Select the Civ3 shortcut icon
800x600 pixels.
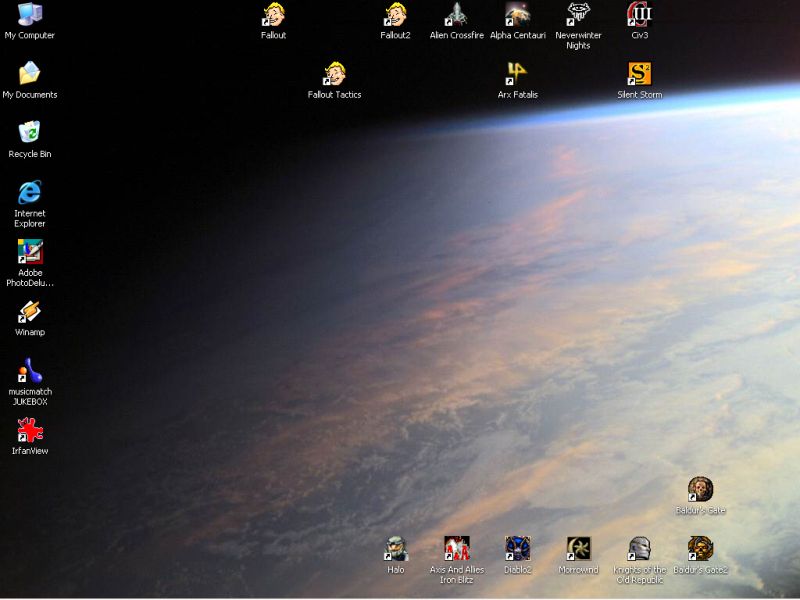639,15
